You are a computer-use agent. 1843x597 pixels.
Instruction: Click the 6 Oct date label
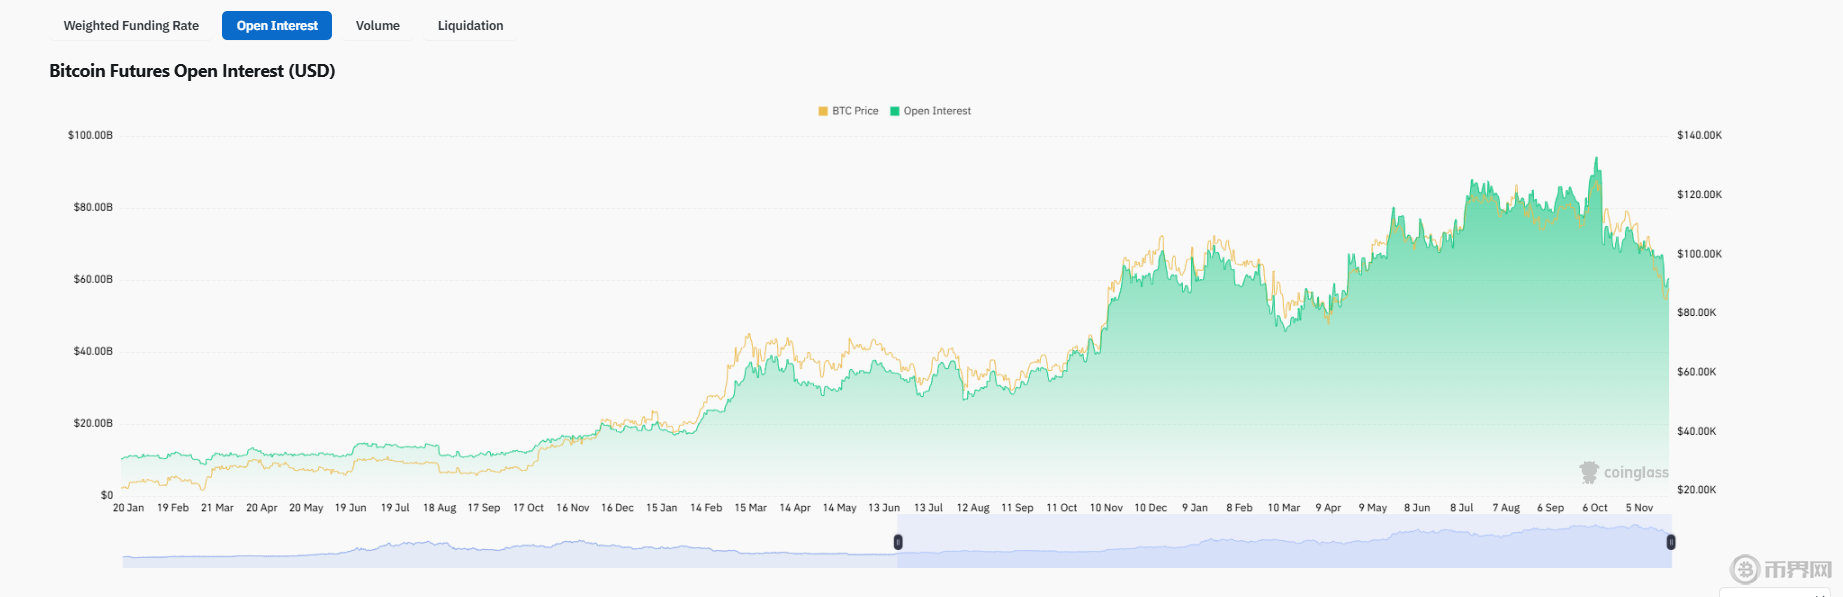[1595, 508]
